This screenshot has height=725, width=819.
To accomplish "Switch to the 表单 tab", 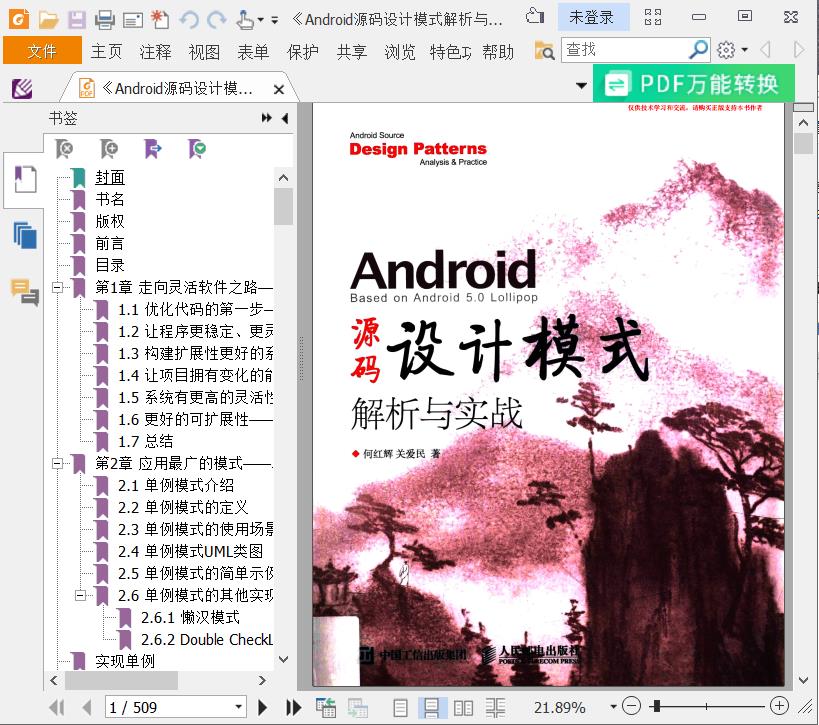I will 253,52.
